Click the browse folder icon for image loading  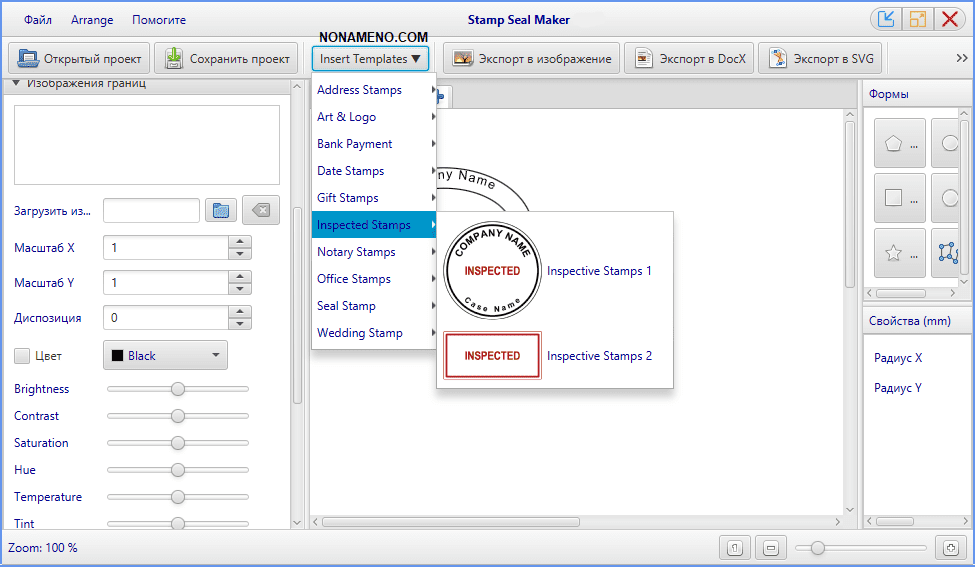[x=221, y=210]
